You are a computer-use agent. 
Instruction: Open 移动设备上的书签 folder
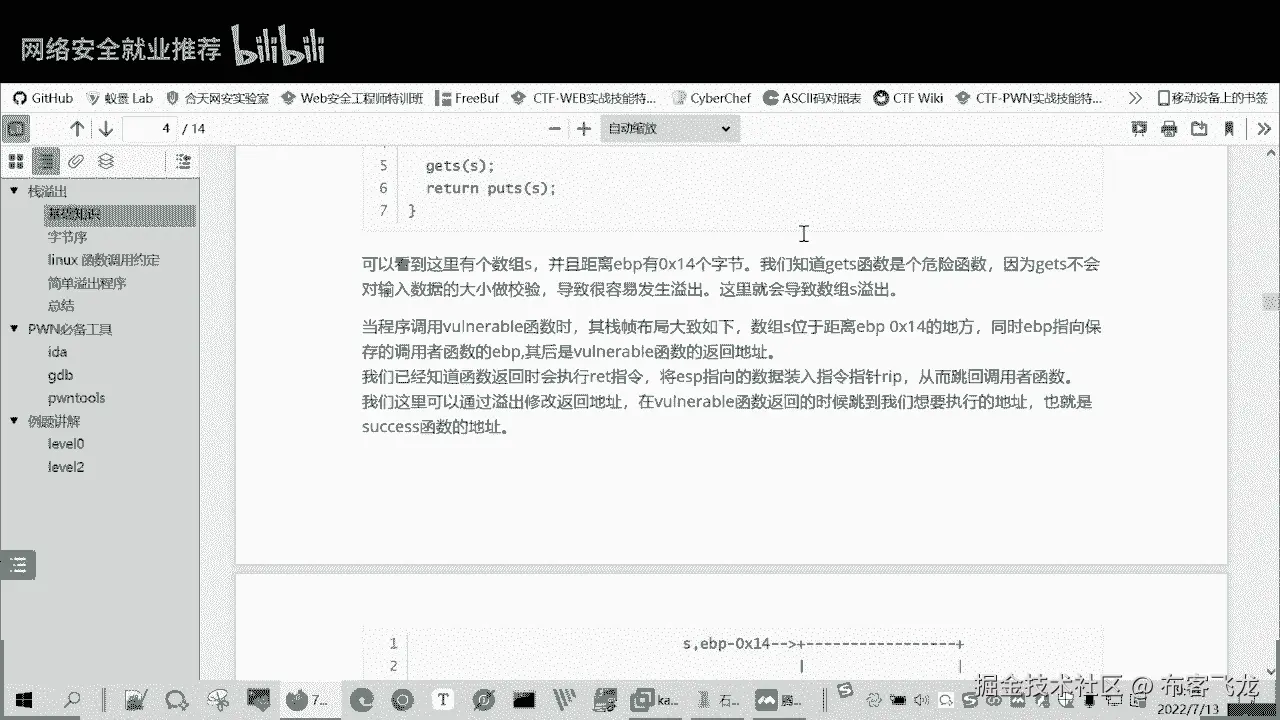pos(1213,98)
